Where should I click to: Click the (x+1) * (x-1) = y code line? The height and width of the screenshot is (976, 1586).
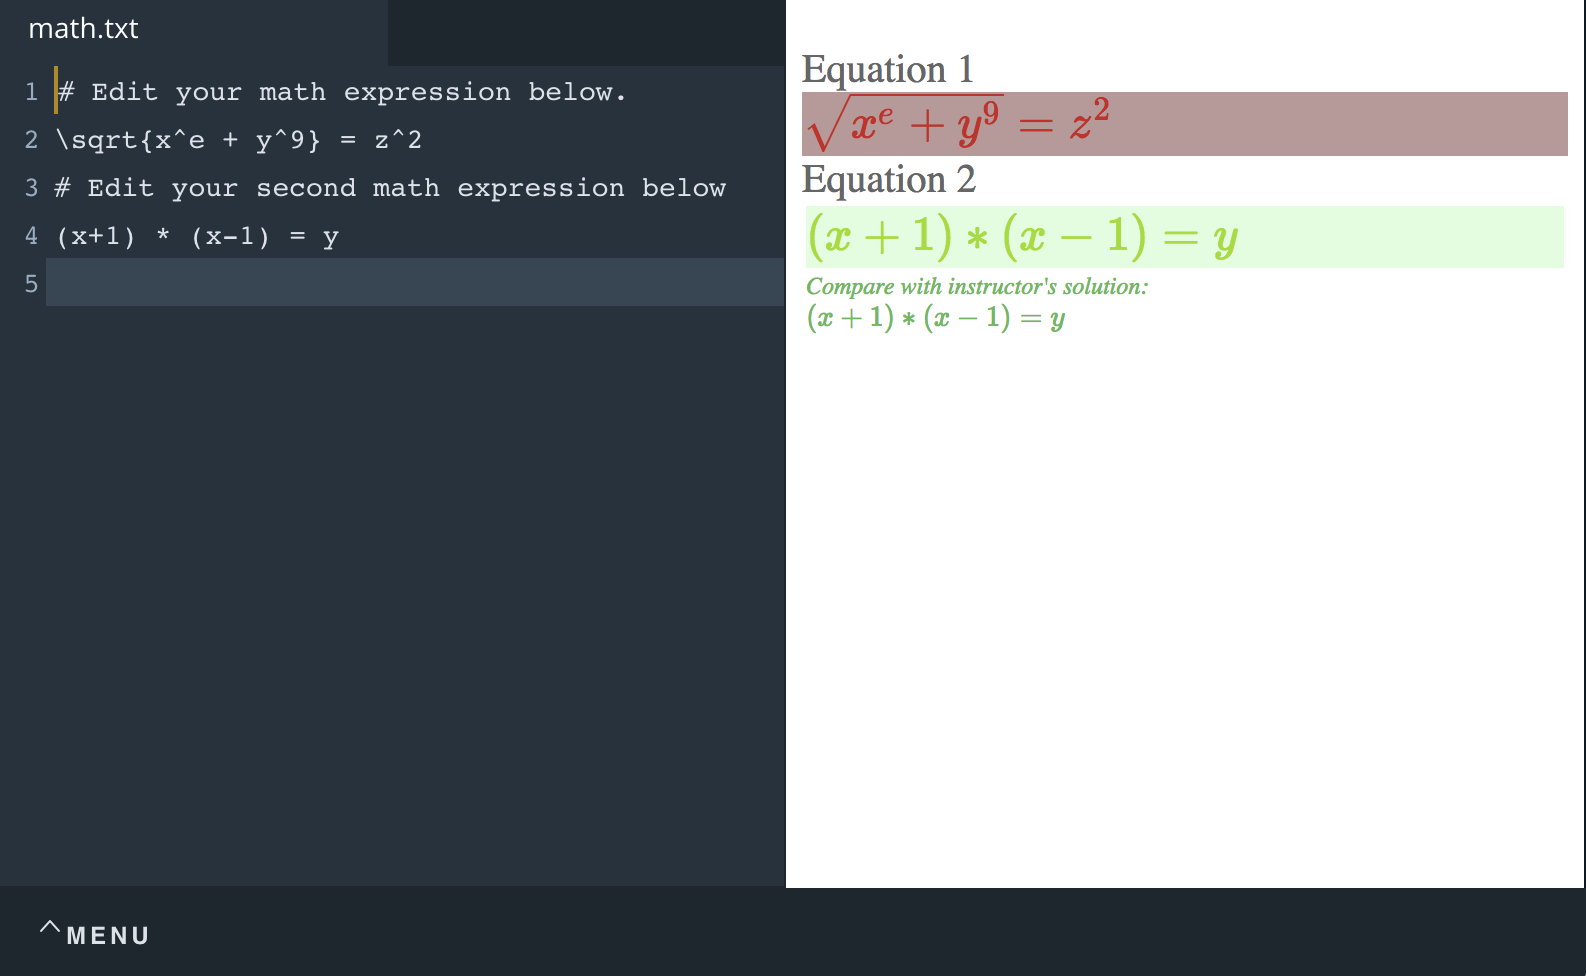click(x=198, y=237)
